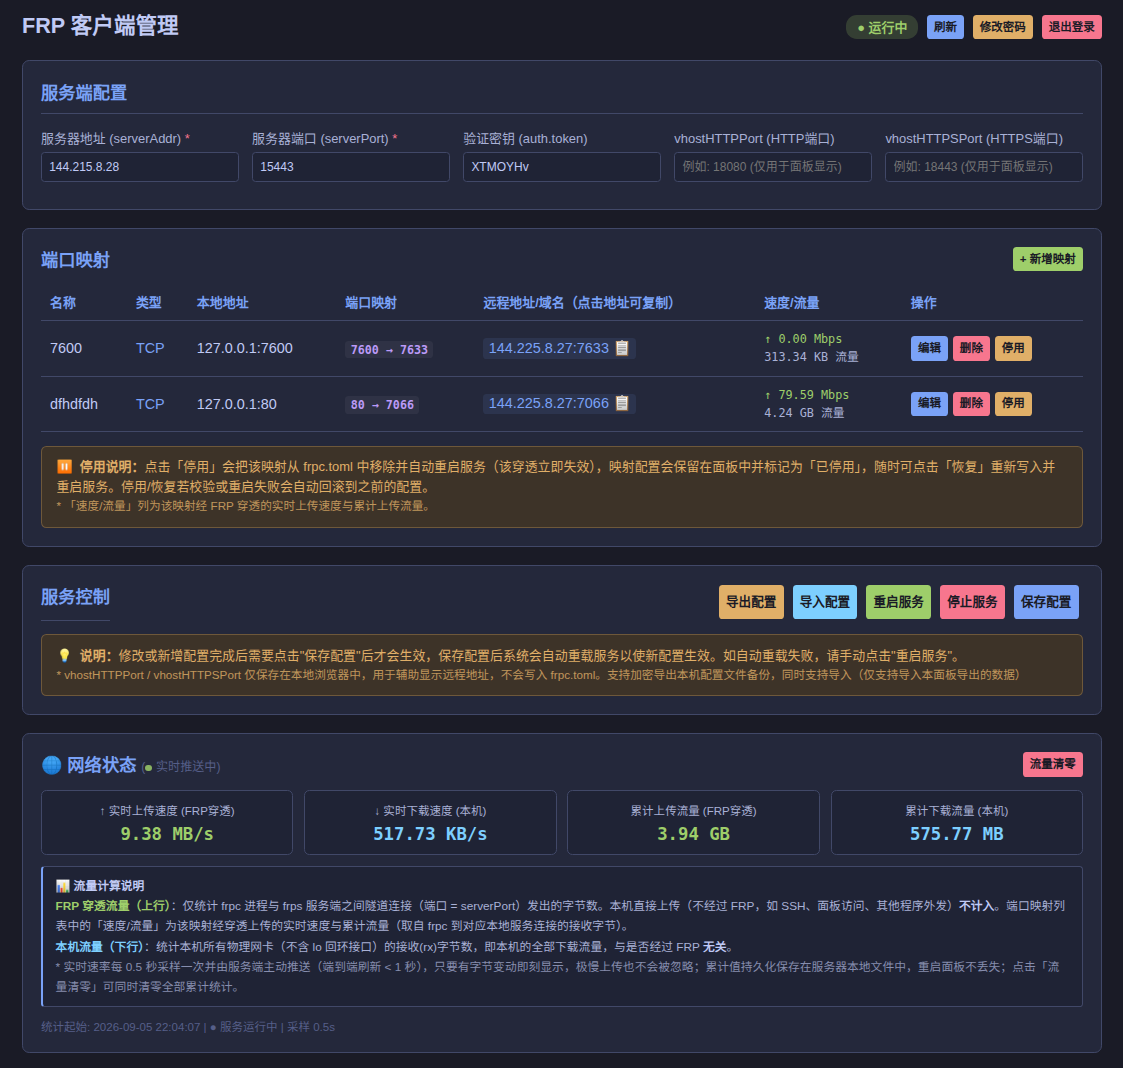This screenshot has height=1068, width=1123.
Task: Click the 7600 → 7633 port badge
Action: [x=389, y=350]
